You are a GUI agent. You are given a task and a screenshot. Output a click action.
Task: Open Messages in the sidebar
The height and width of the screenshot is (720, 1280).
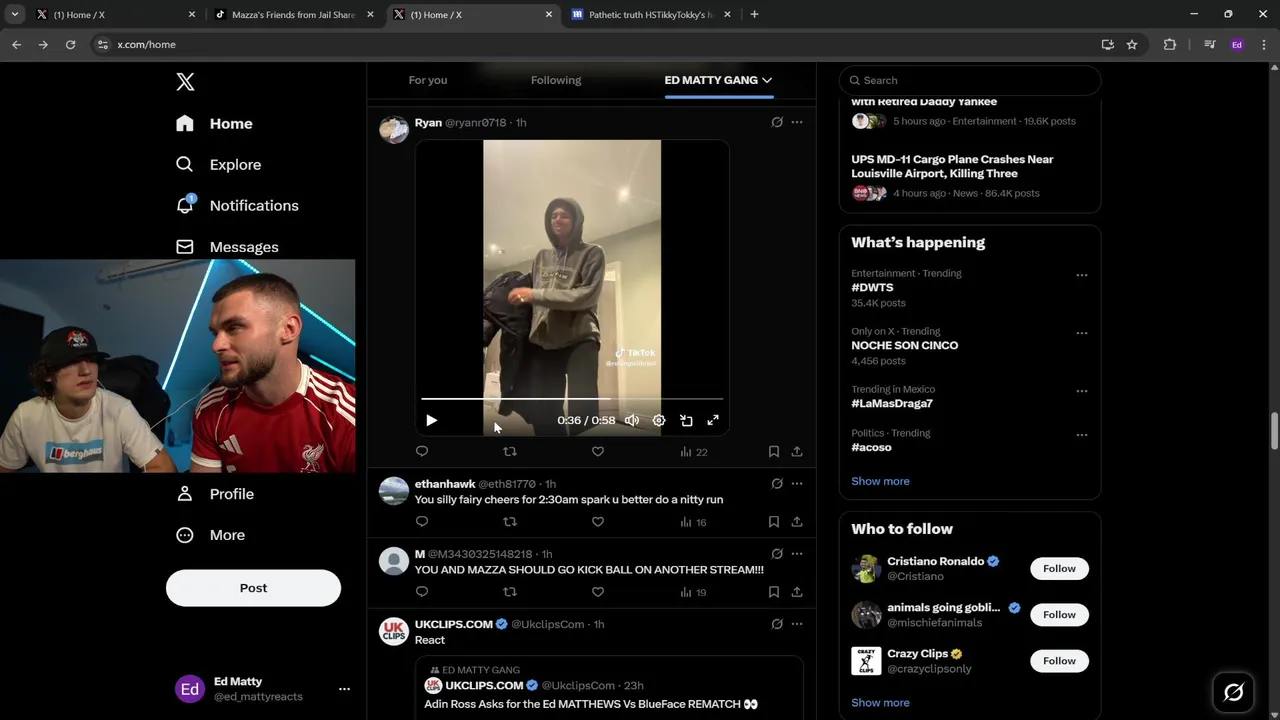(x=227, y=246)
